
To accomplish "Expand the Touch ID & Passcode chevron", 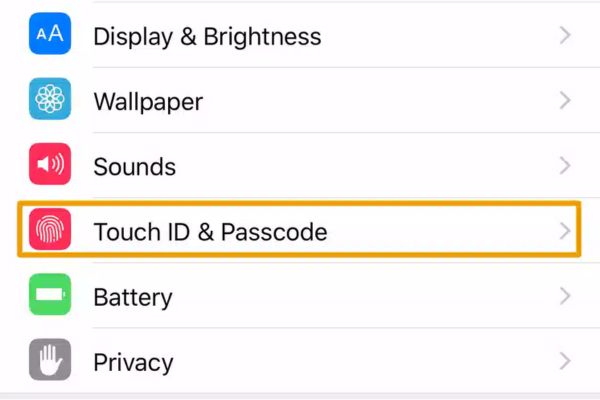I will coord(565,232).
